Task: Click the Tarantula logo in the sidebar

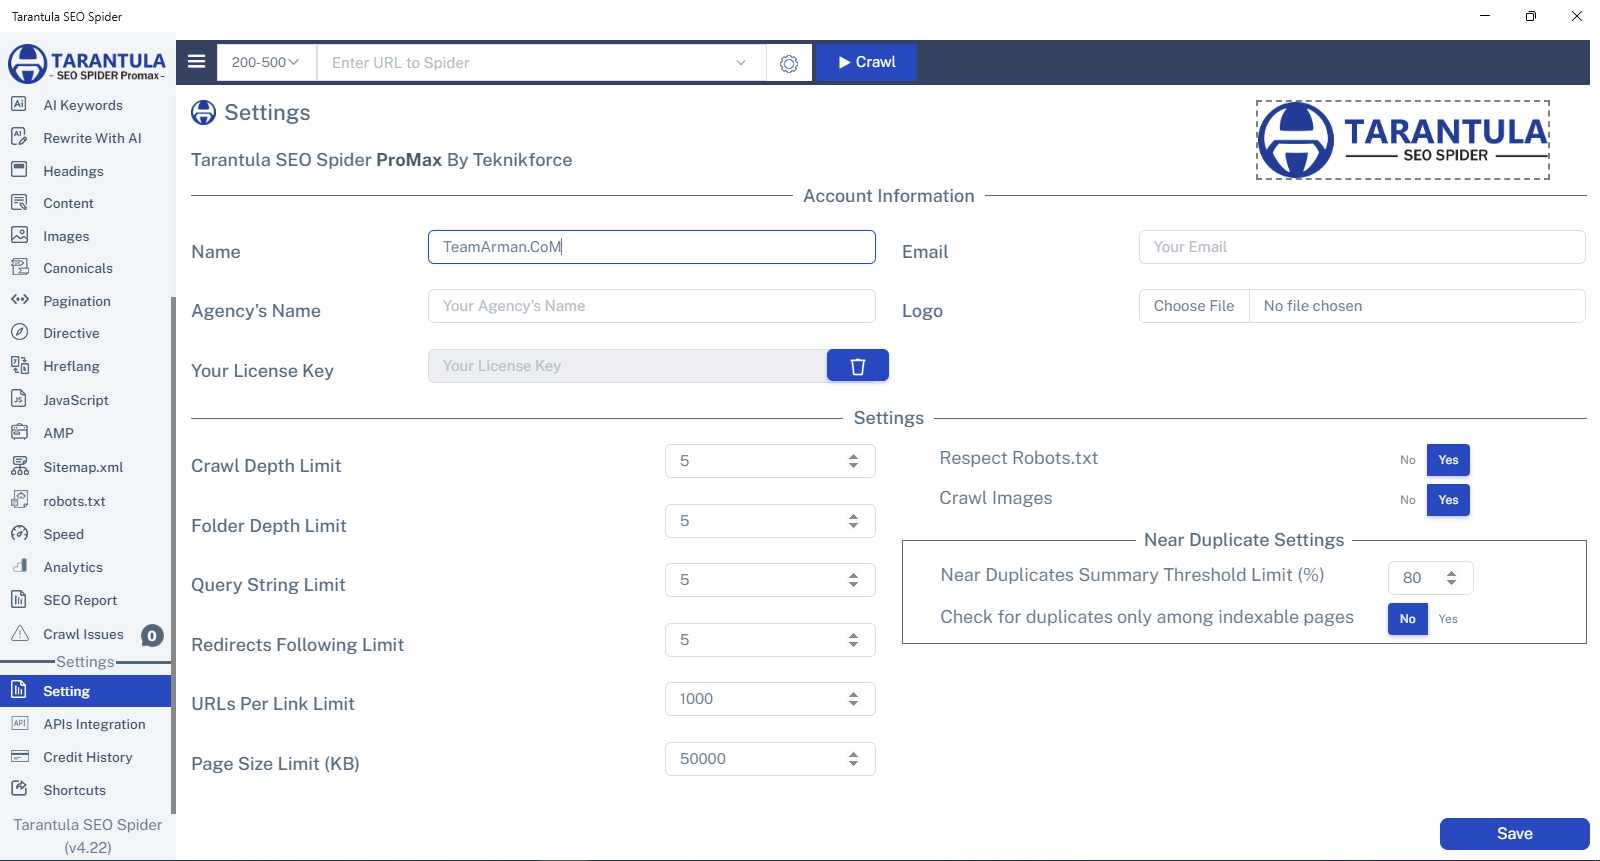Action: [x=87, y=64]
